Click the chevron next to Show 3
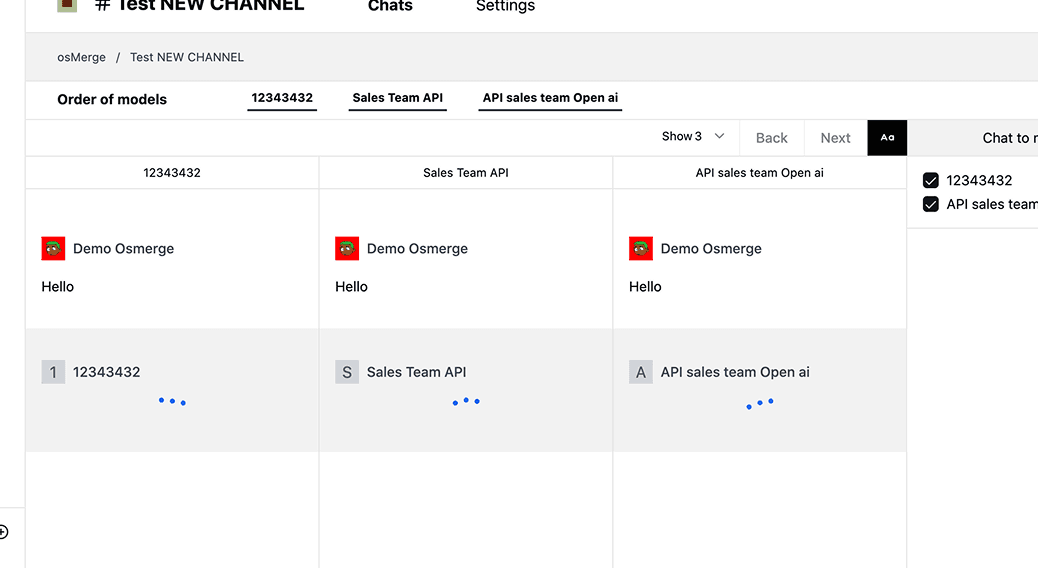 pos(719,137)
